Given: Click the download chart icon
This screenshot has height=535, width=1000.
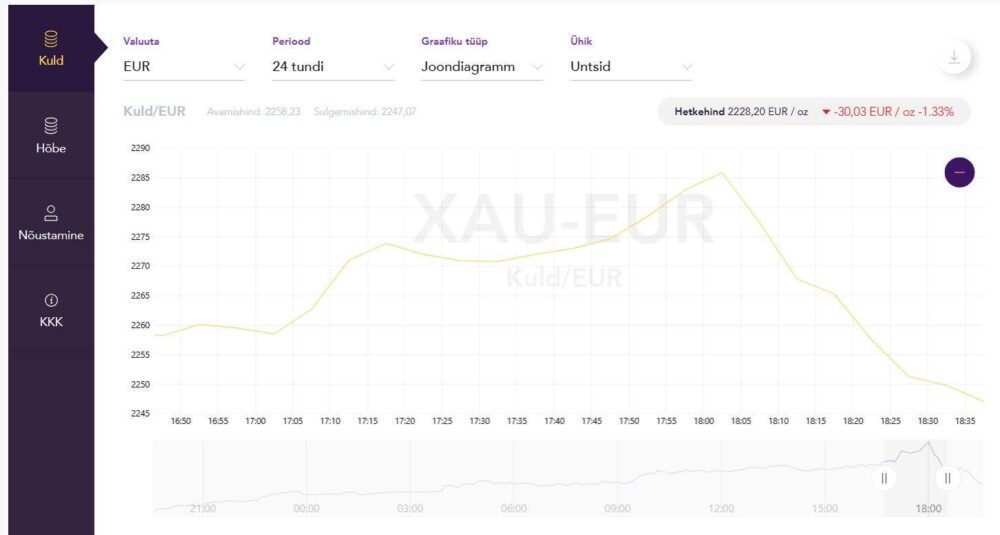Looking at the screenshot, I should coord(954,57).
